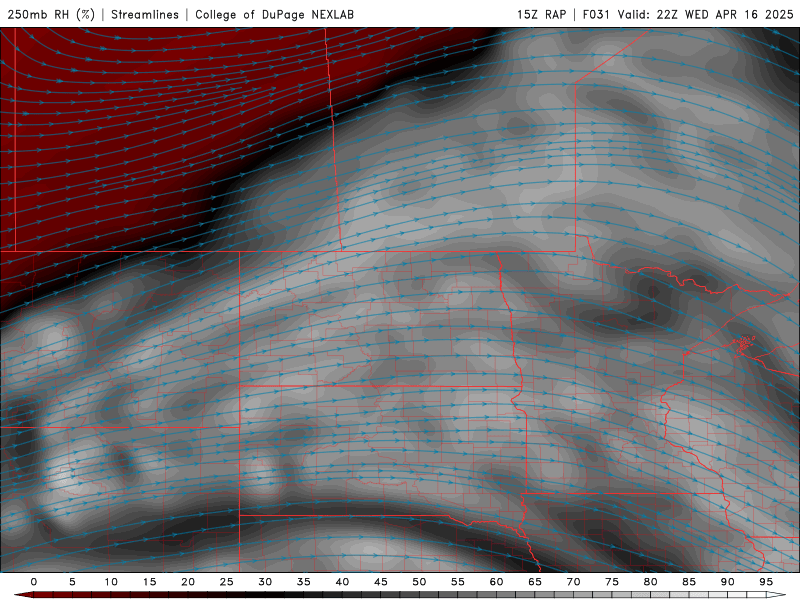Click the colorbar label "15"
The width and height of the screenshot is (800, 600).
click(x=149, y=582)
